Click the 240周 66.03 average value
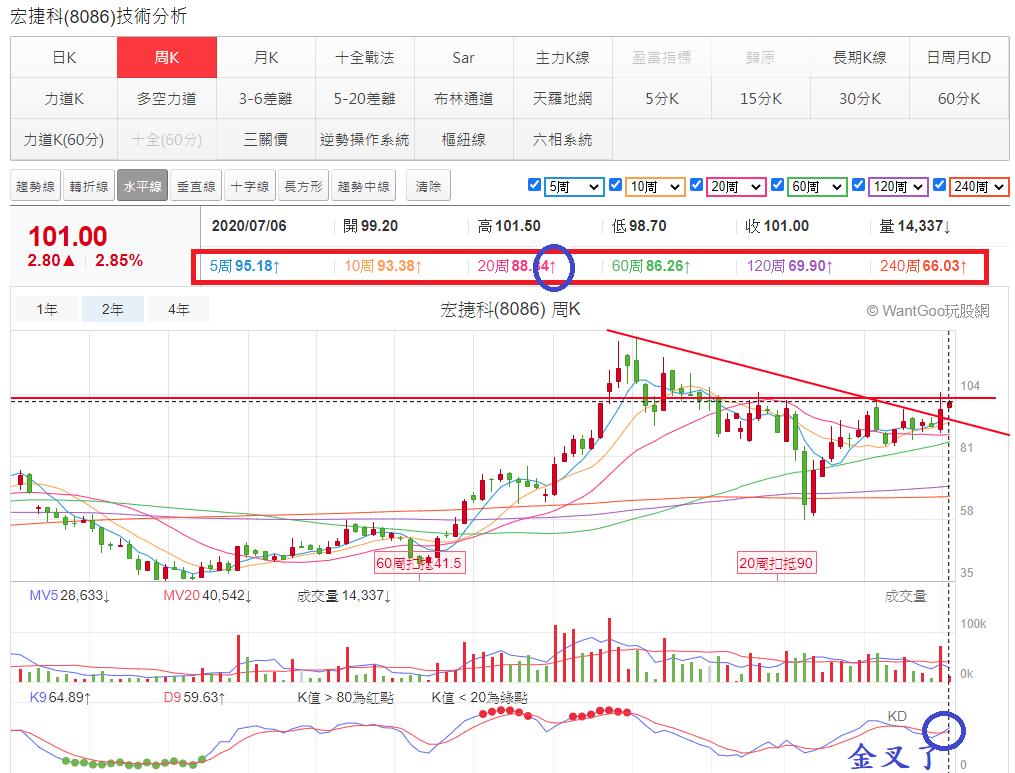 pyautogui.click(x=923, y=266)
